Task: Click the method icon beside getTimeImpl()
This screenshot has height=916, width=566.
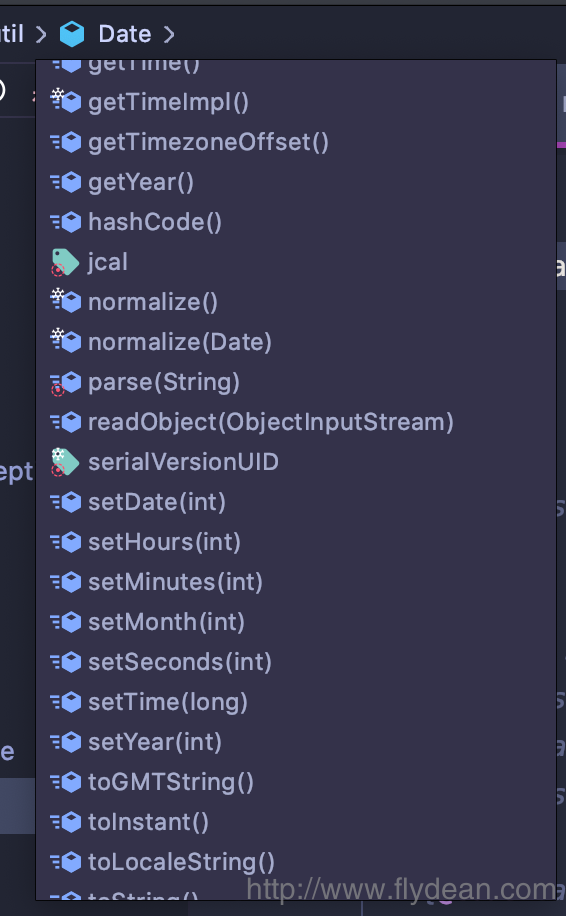Action: coord(65,102)
